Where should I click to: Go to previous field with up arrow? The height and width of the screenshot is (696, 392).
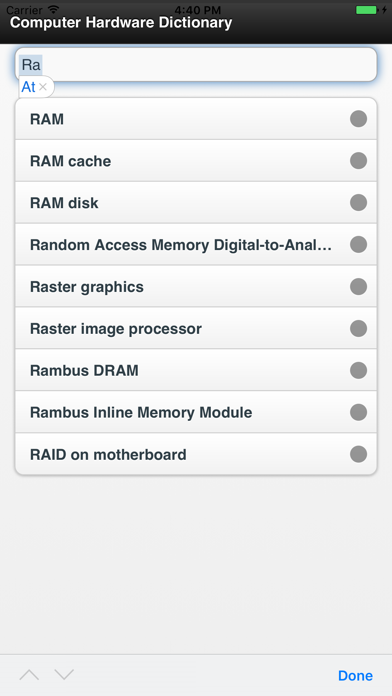[29, 675]
